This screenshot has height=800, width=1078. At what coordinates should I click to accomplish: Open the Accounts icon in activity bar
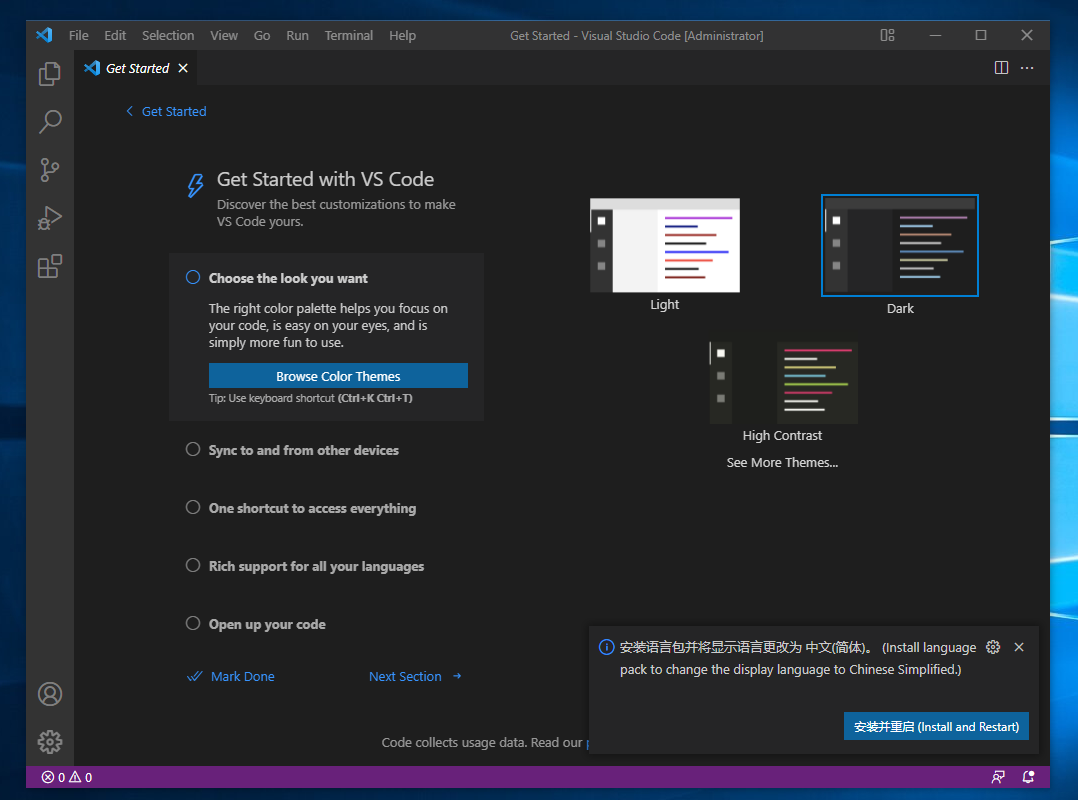point(50,694)
